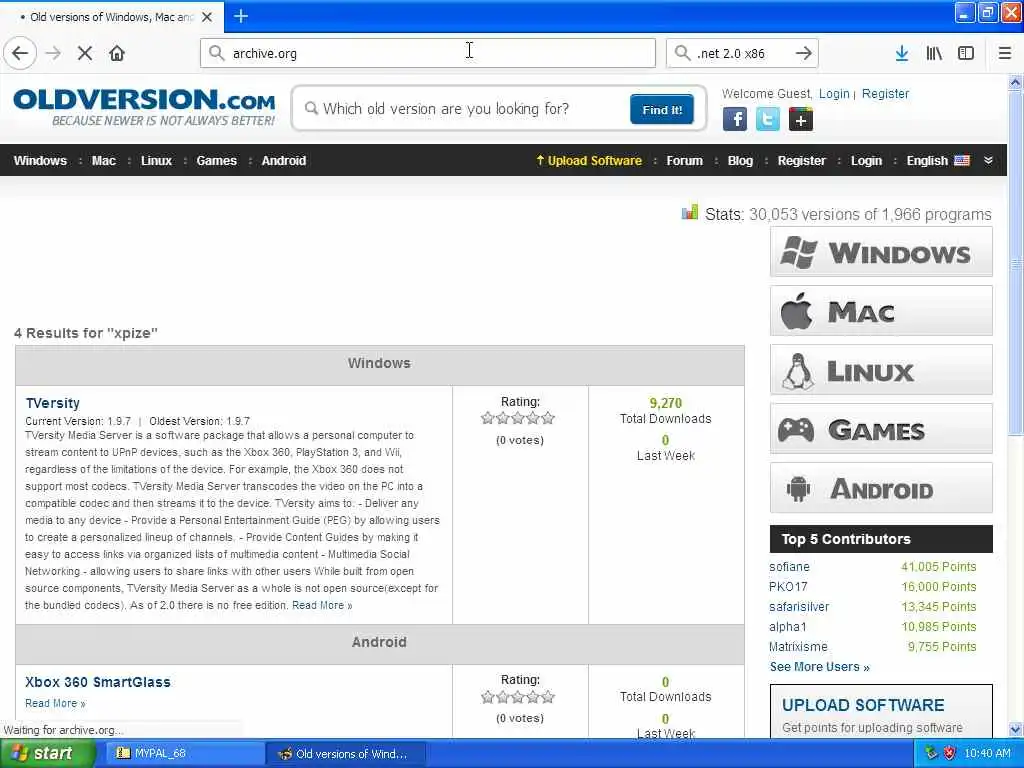Viewport: 1024px width, 768px height.
Task: Click the Android category banner with the robot
Action: [x=881, y=488]
